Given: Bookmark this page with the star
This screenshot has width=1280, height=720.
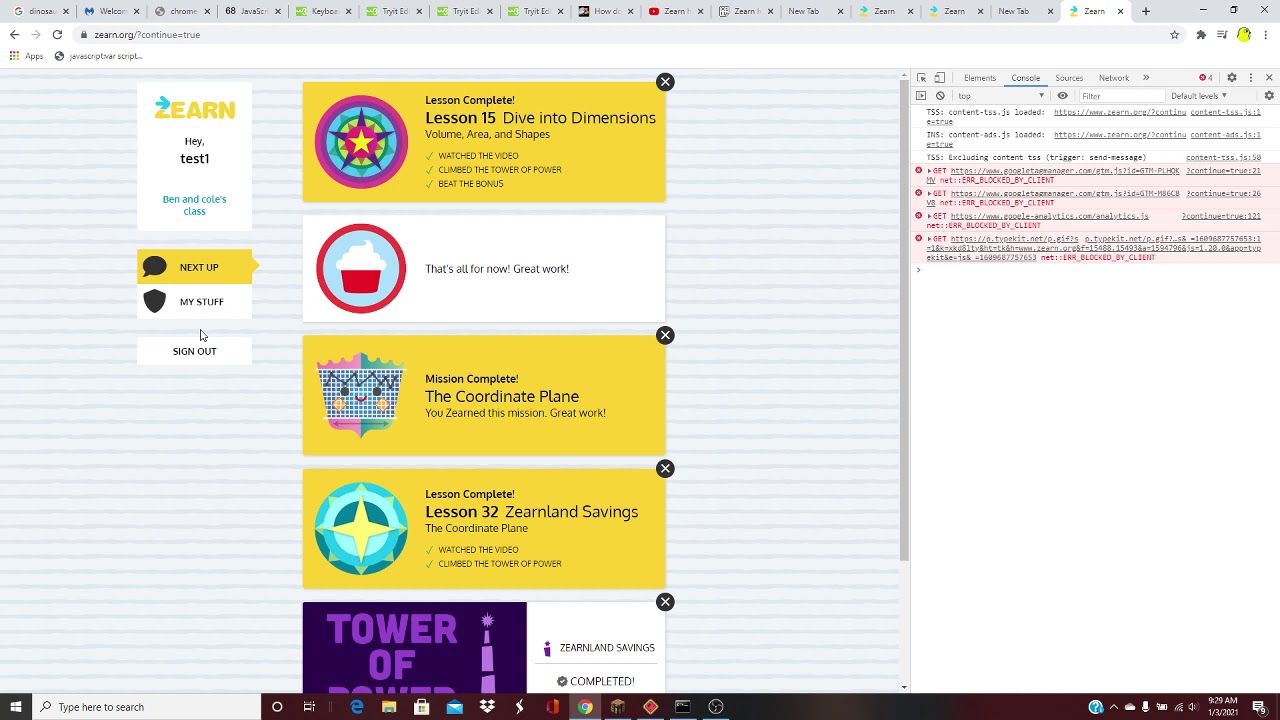Looking at the screenshot, I should click(x=1174, y=35).
